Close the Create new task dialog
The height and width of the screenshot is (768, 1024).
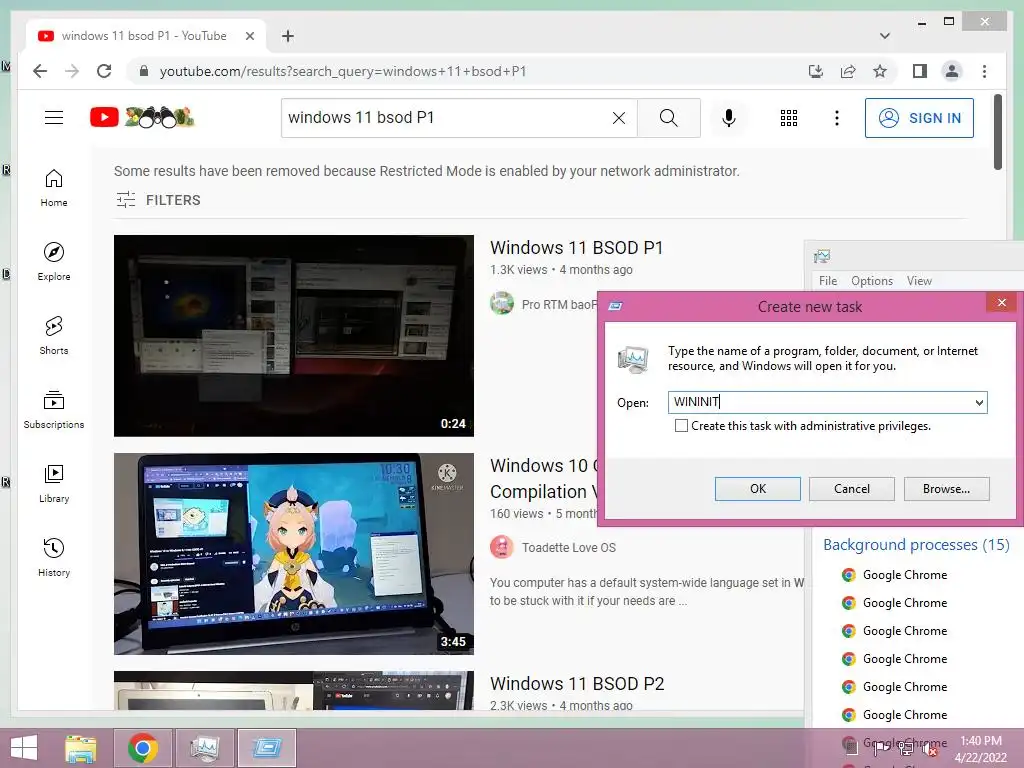tap(1001, 302)
